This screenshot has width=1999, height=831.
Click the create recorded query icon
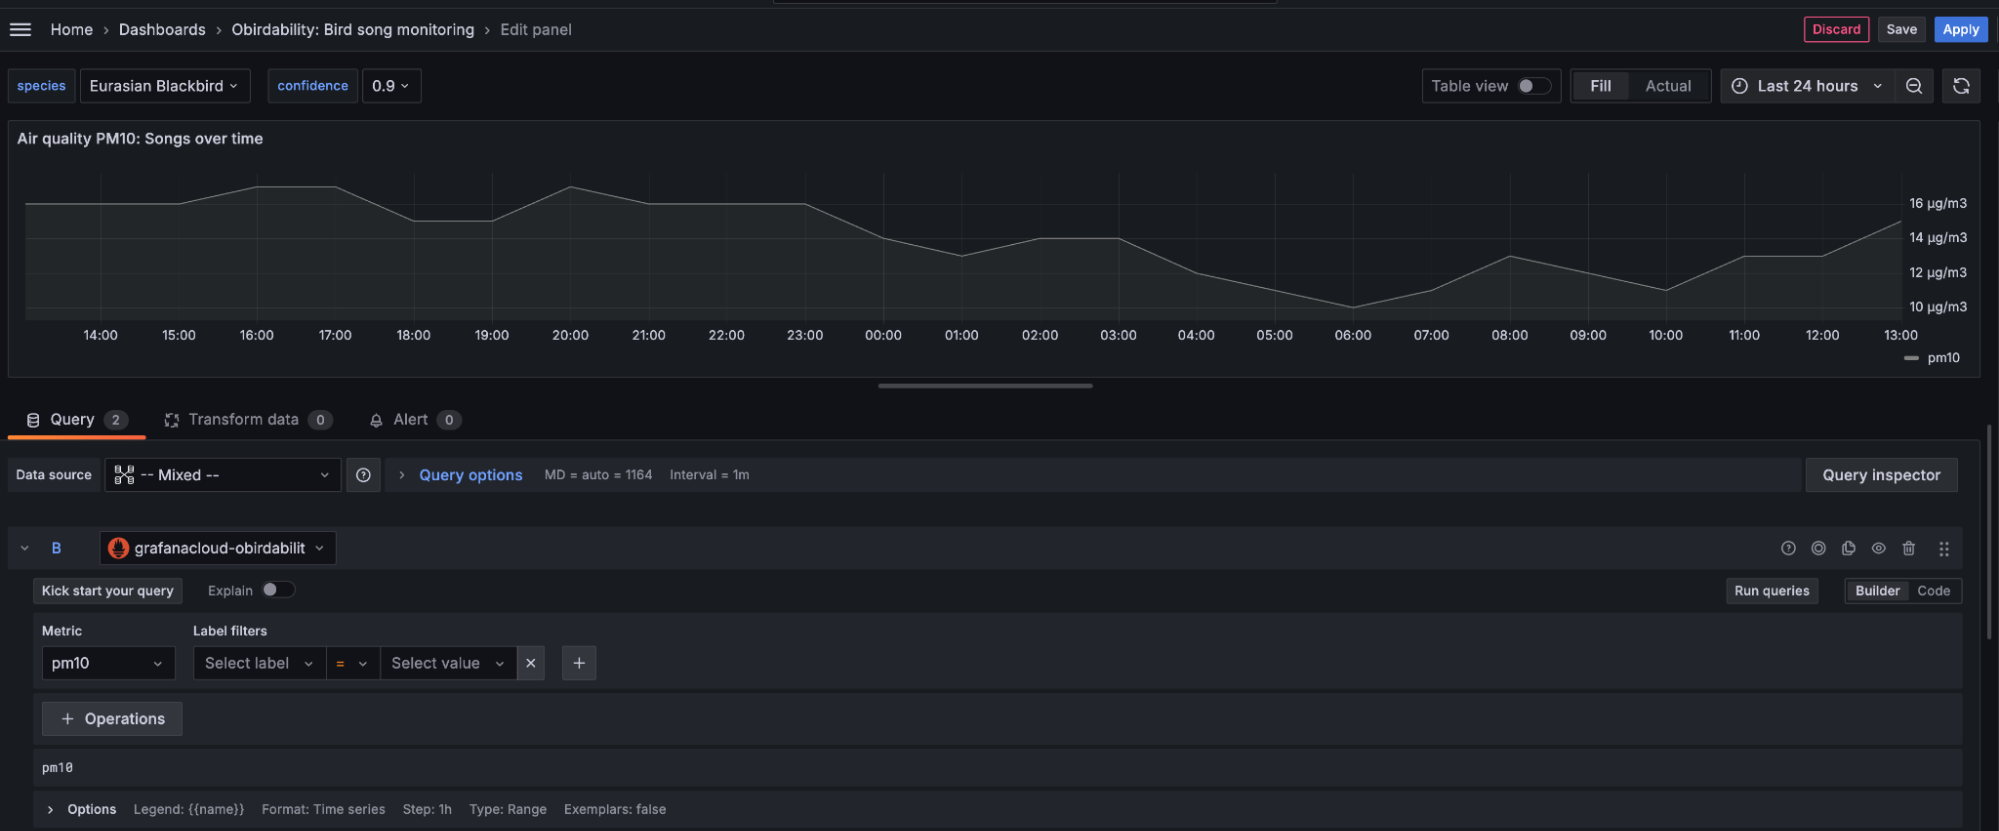click(1818, 548)
